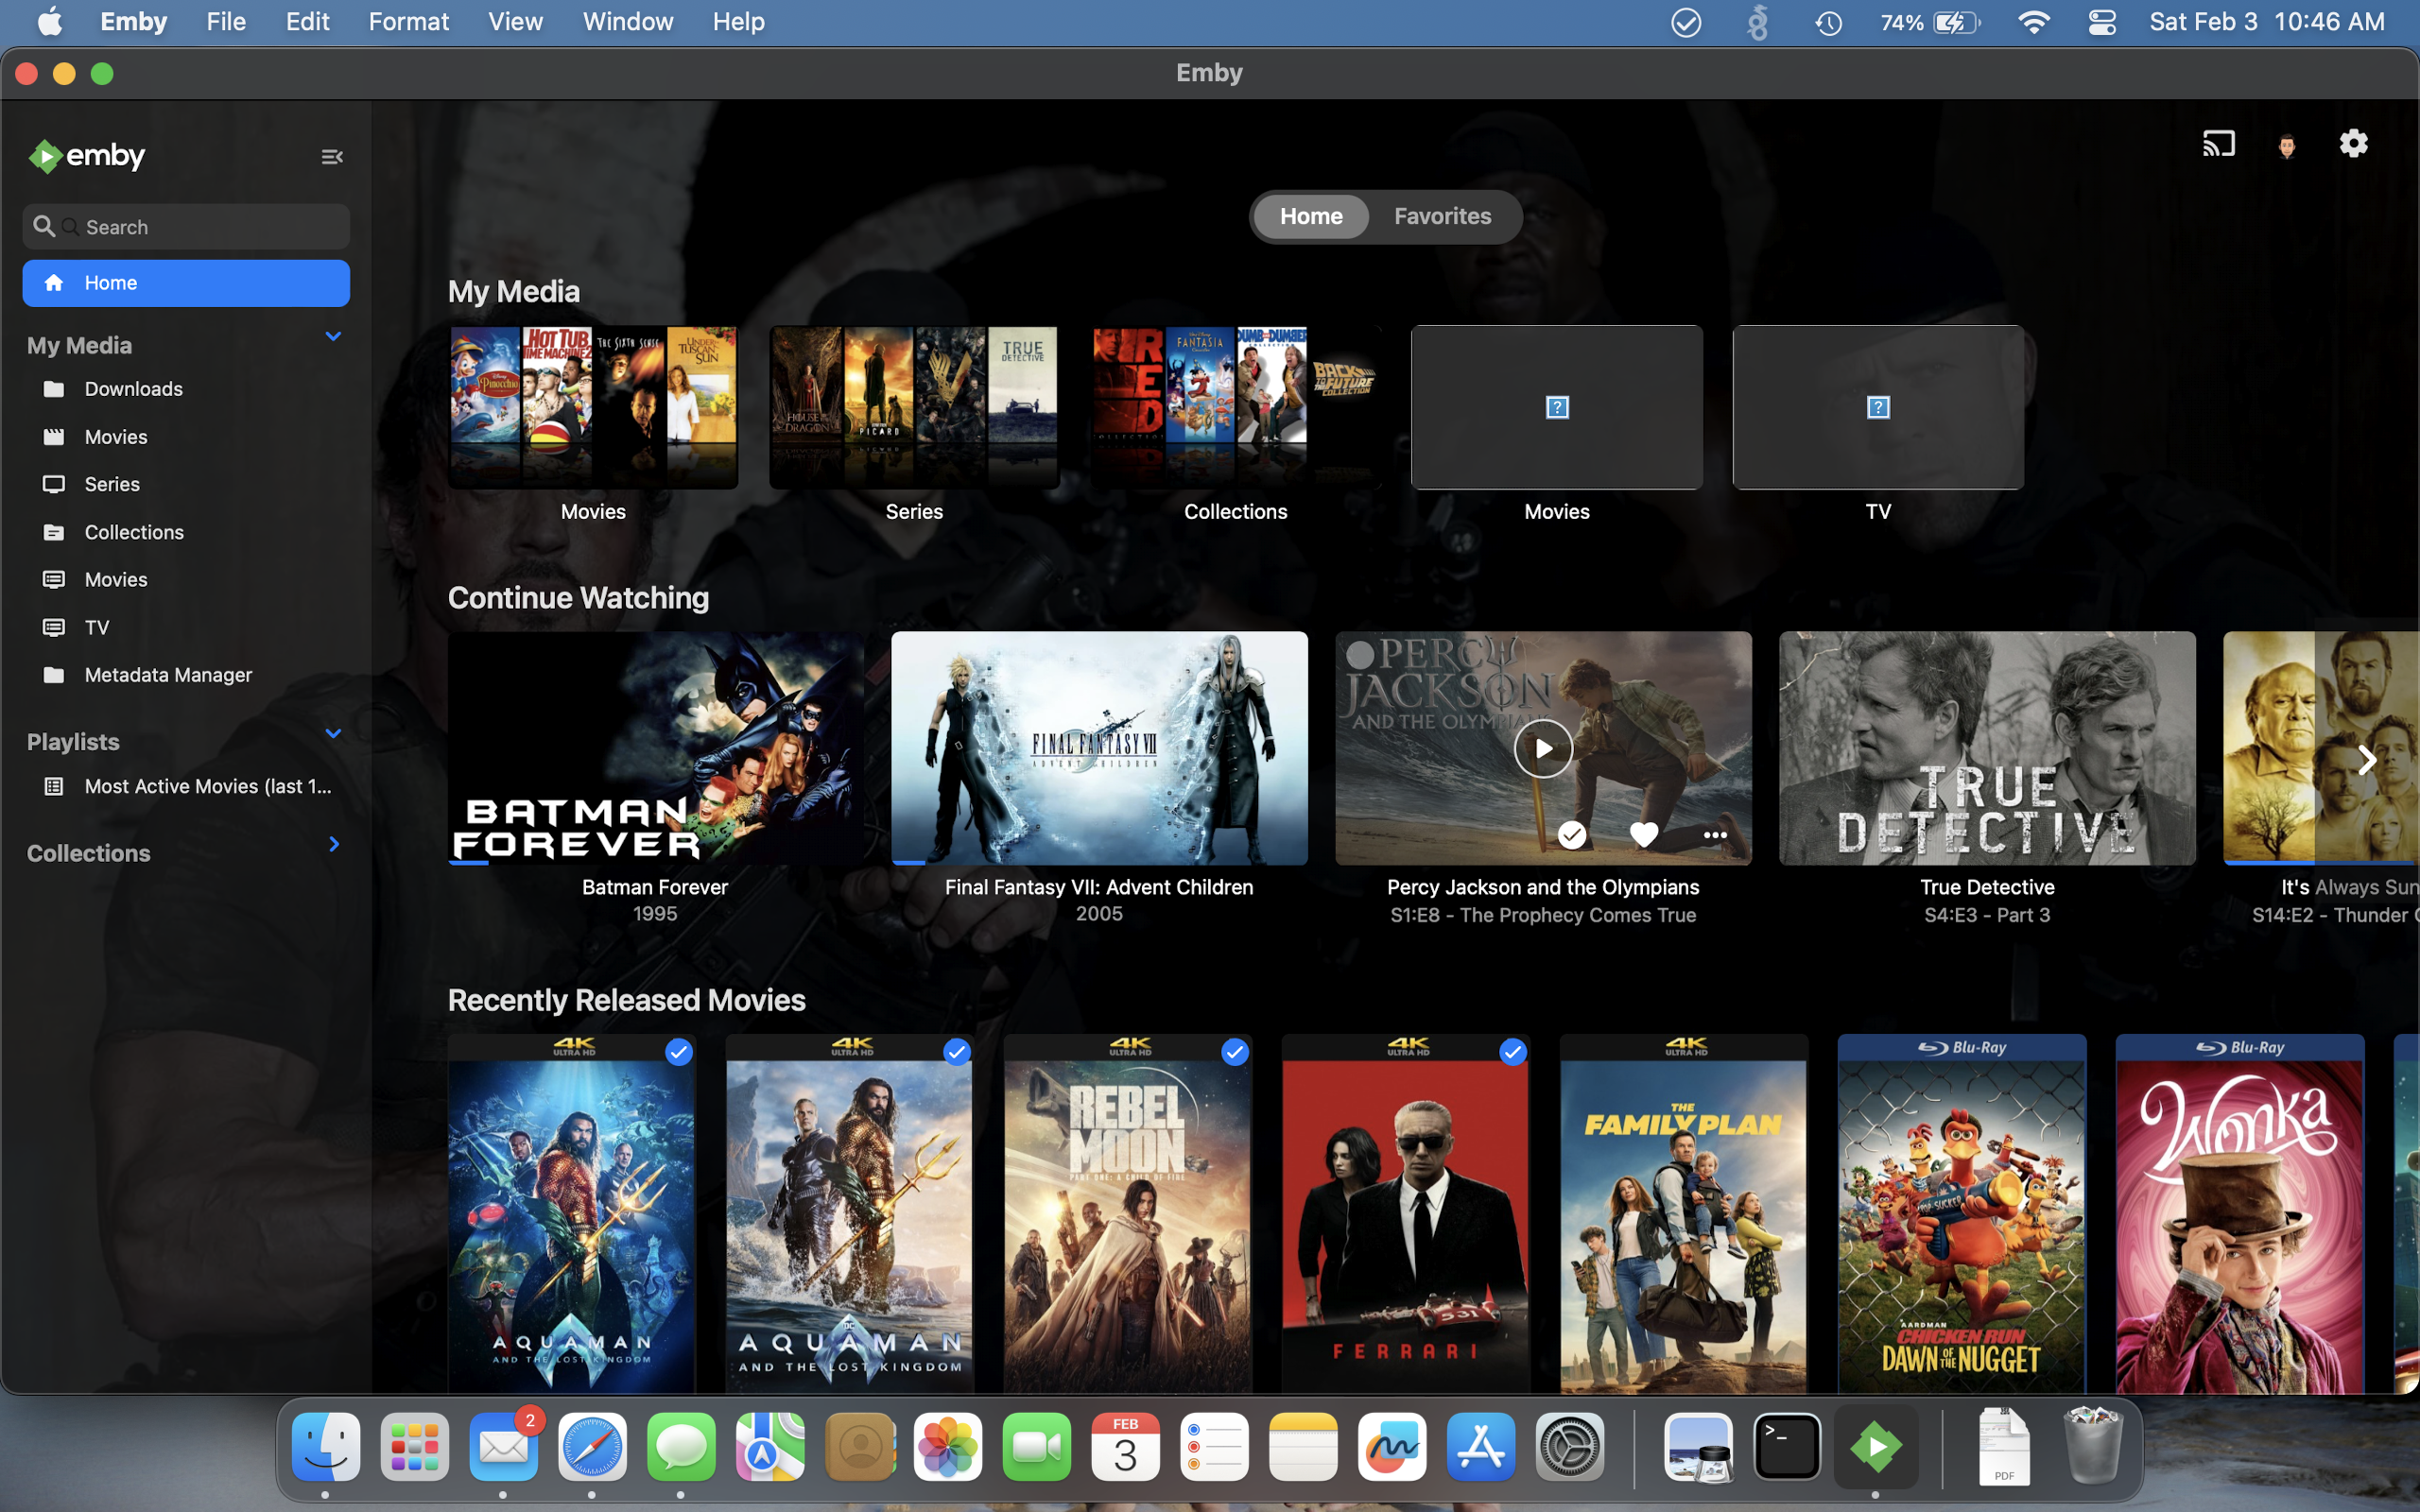Screen dimensions: 2420x1512
Task: Toggle played checkmark on Ferrari poster
Action: 1512,1052
